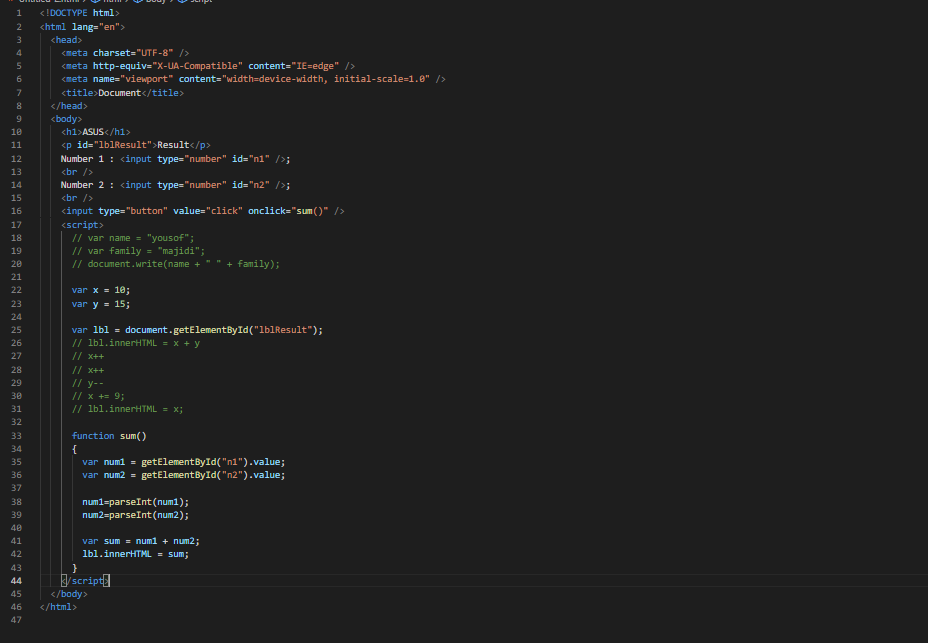The height and width of the screenshot is (643, 928).
Task: Click the commented document.write line
Action: coord(176,264)
